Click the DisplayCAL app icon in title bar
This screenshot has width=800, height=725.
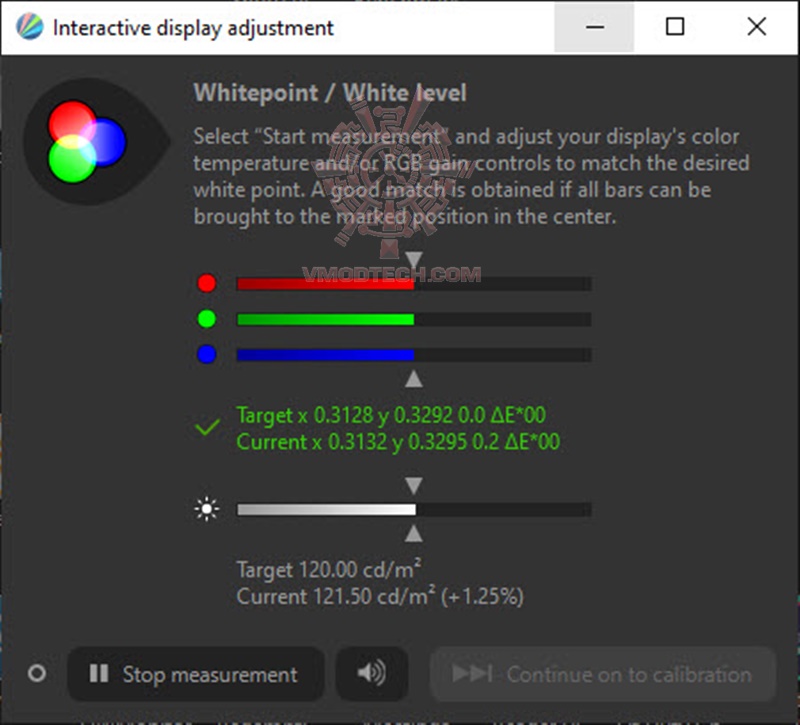pyautogui.click(x=30, y=27)
